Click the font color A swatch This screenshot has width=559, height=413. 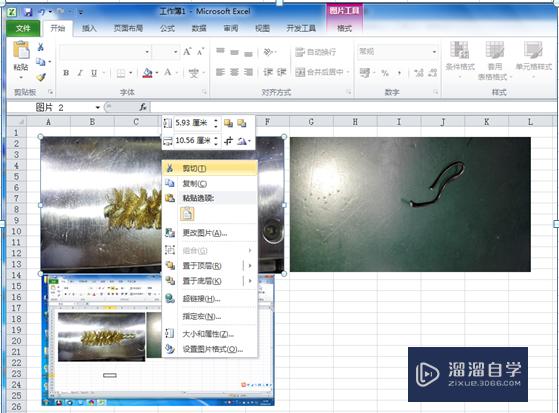pyautogui.click(x=168, y=73)
